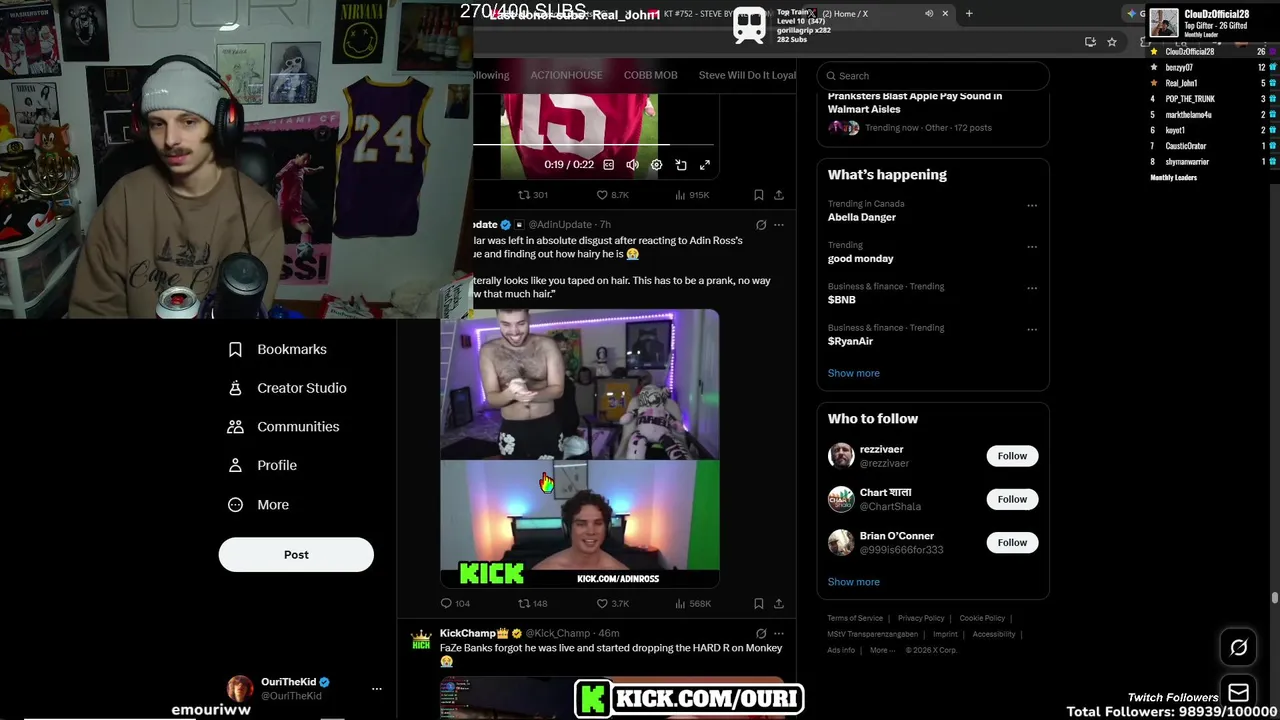Open a new browser tab
Screen dimensions: 1280x720
(x=969, y=14)
